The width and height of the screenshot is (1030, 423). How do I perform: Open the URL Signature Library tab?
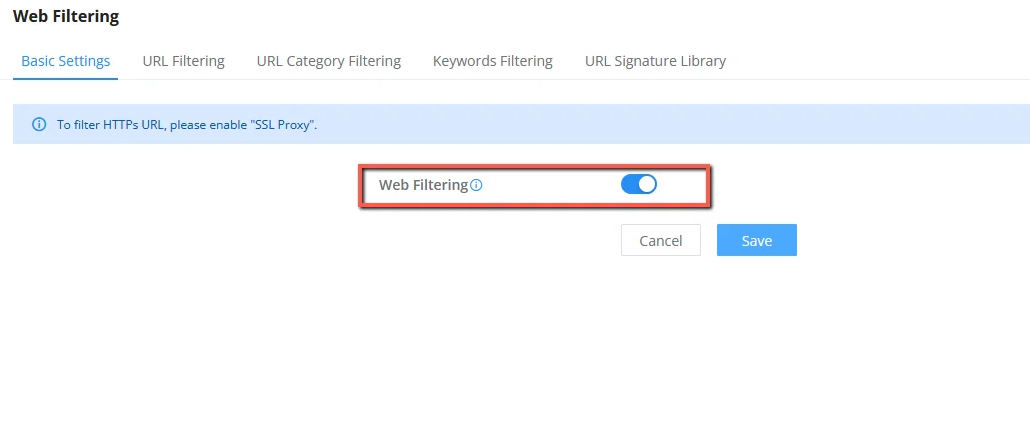point(655,61)
